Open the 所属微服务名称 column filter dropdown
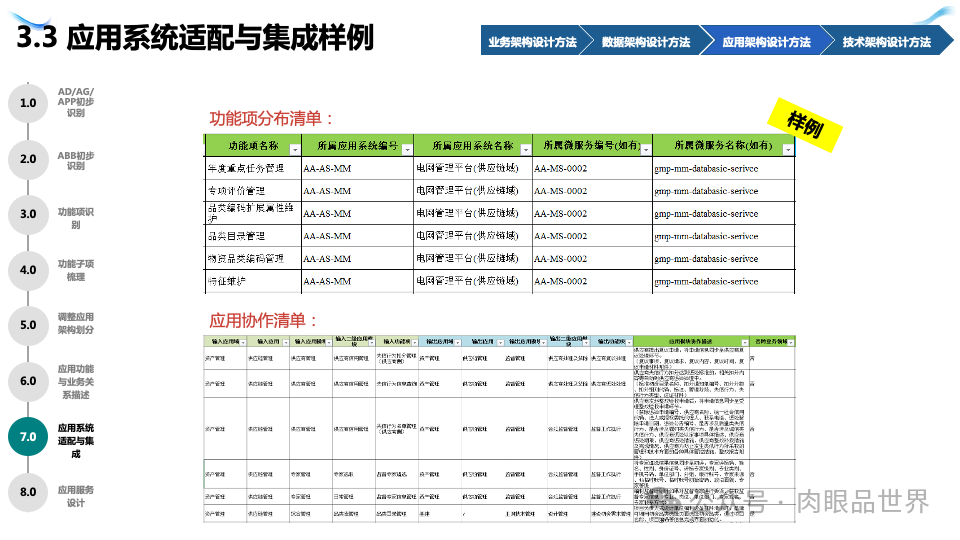 (x=788, y=150)
